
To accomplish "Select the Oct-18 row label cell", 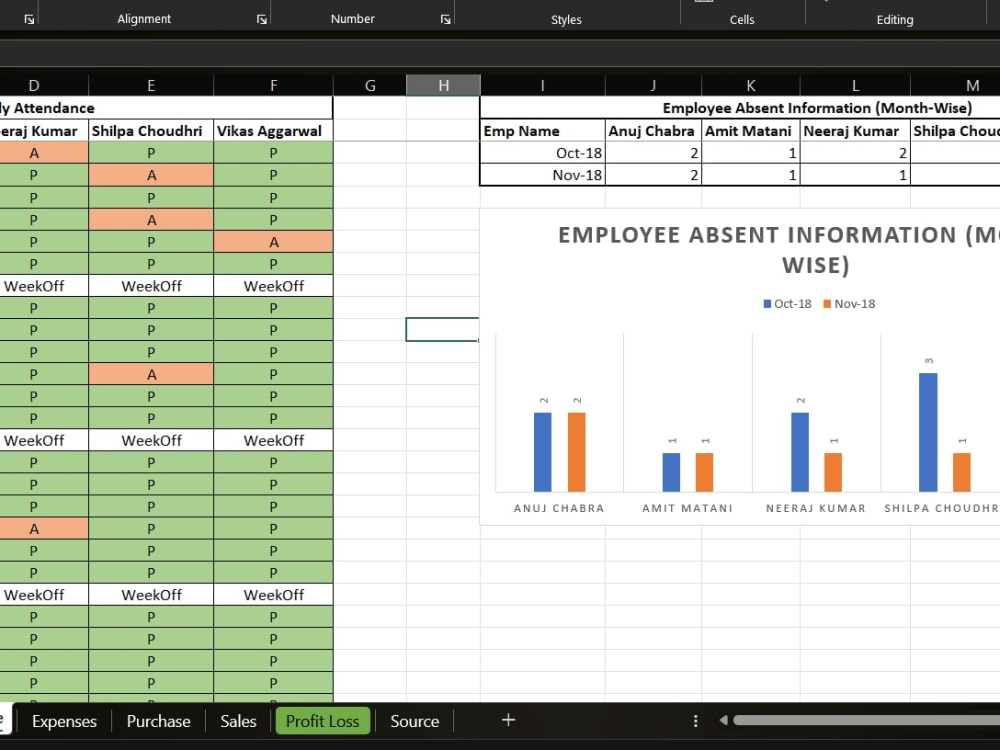I will click(542, 153).
